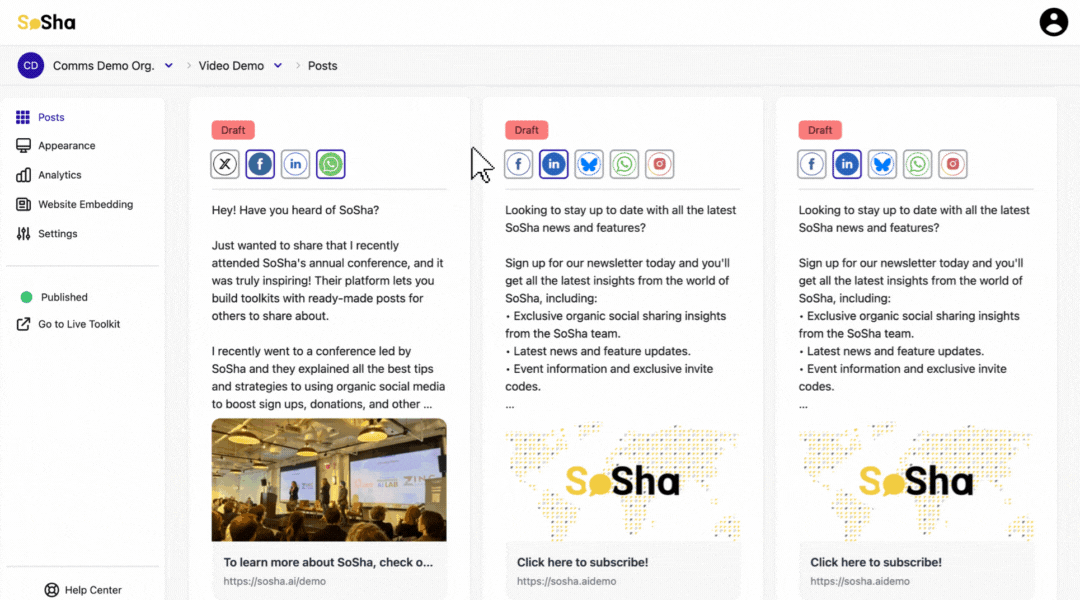
Task: Open the middle post SoSha map image
Action: 622,479
